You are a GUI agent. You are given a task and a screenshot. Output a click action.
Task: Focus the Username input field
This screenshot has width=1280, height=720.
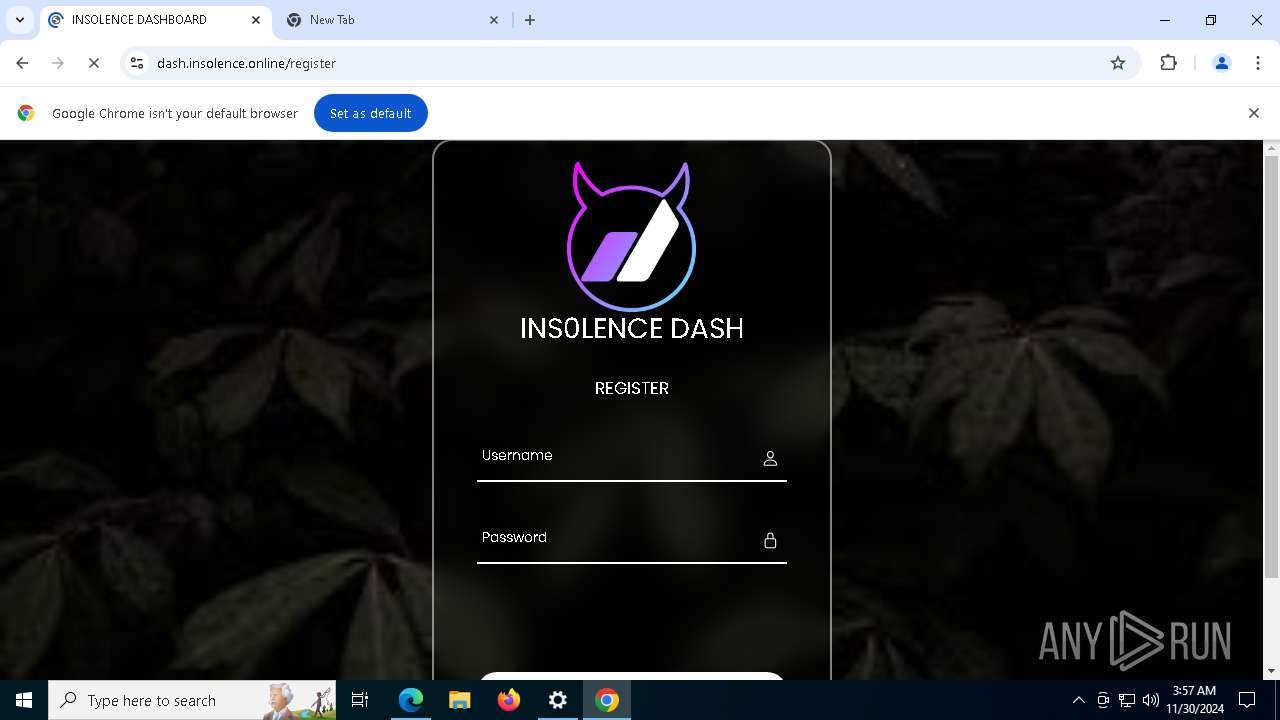click(631, 457)
